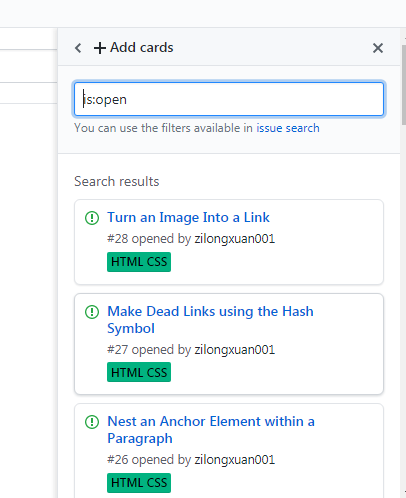
Task: Click zilongxuan001 author on issue #26
Action: click(x=235, y=460)
